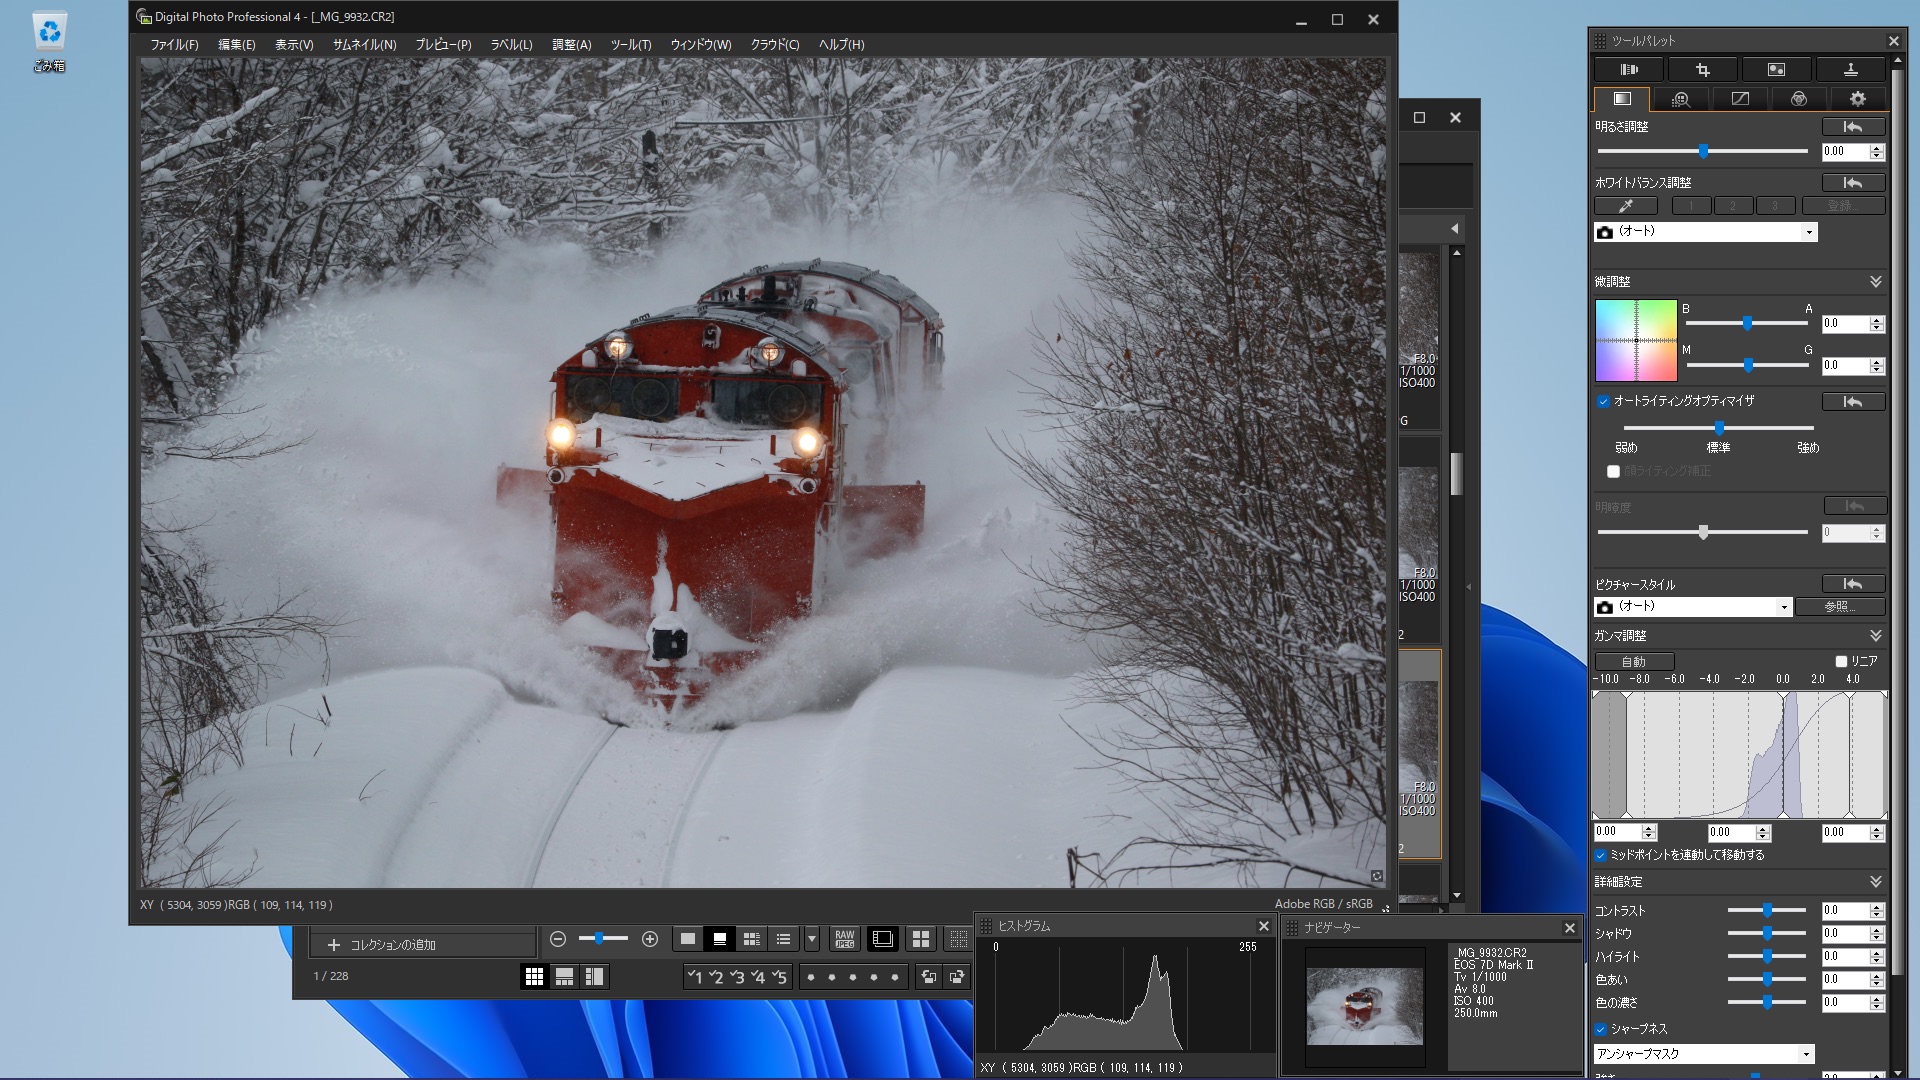This screenshot has height=1080, width=1920.
Task: Select the multi-image four-grid icon
Action: [921, 939]
